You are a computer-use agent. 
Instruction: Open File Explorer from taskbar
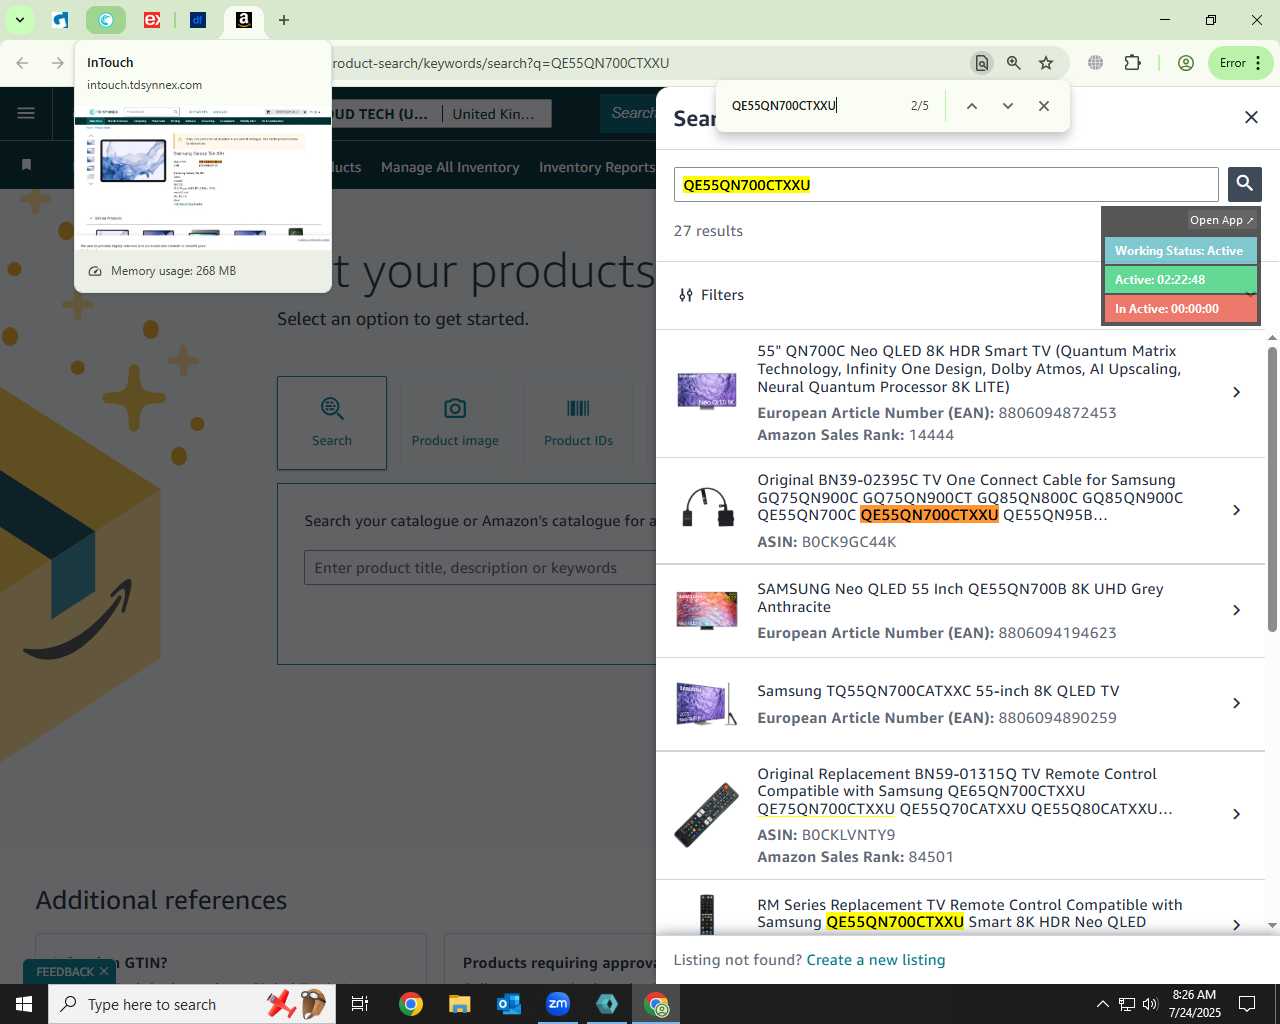(459, 1004)
